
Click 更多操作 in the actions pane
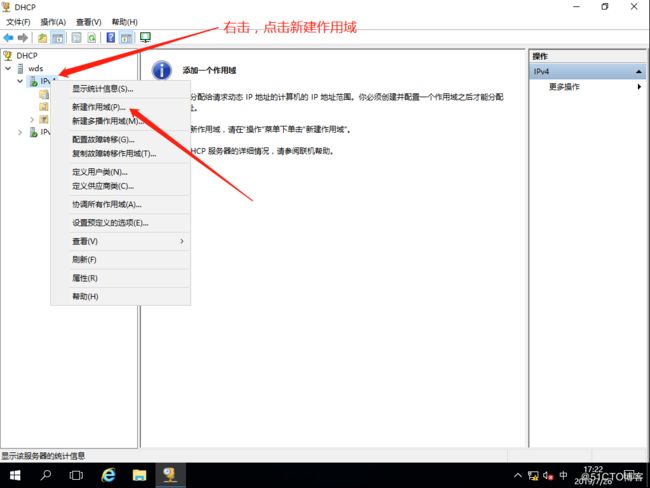click(564, 87)
